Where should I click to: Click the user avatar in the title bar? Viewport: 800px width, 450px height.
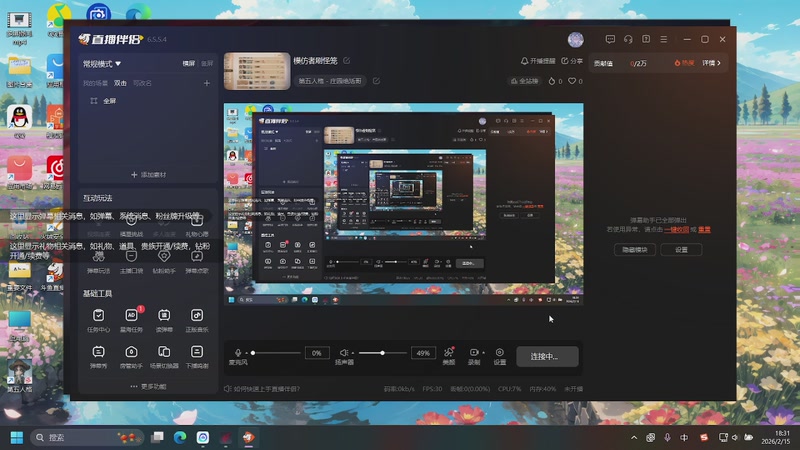point(576,39)
